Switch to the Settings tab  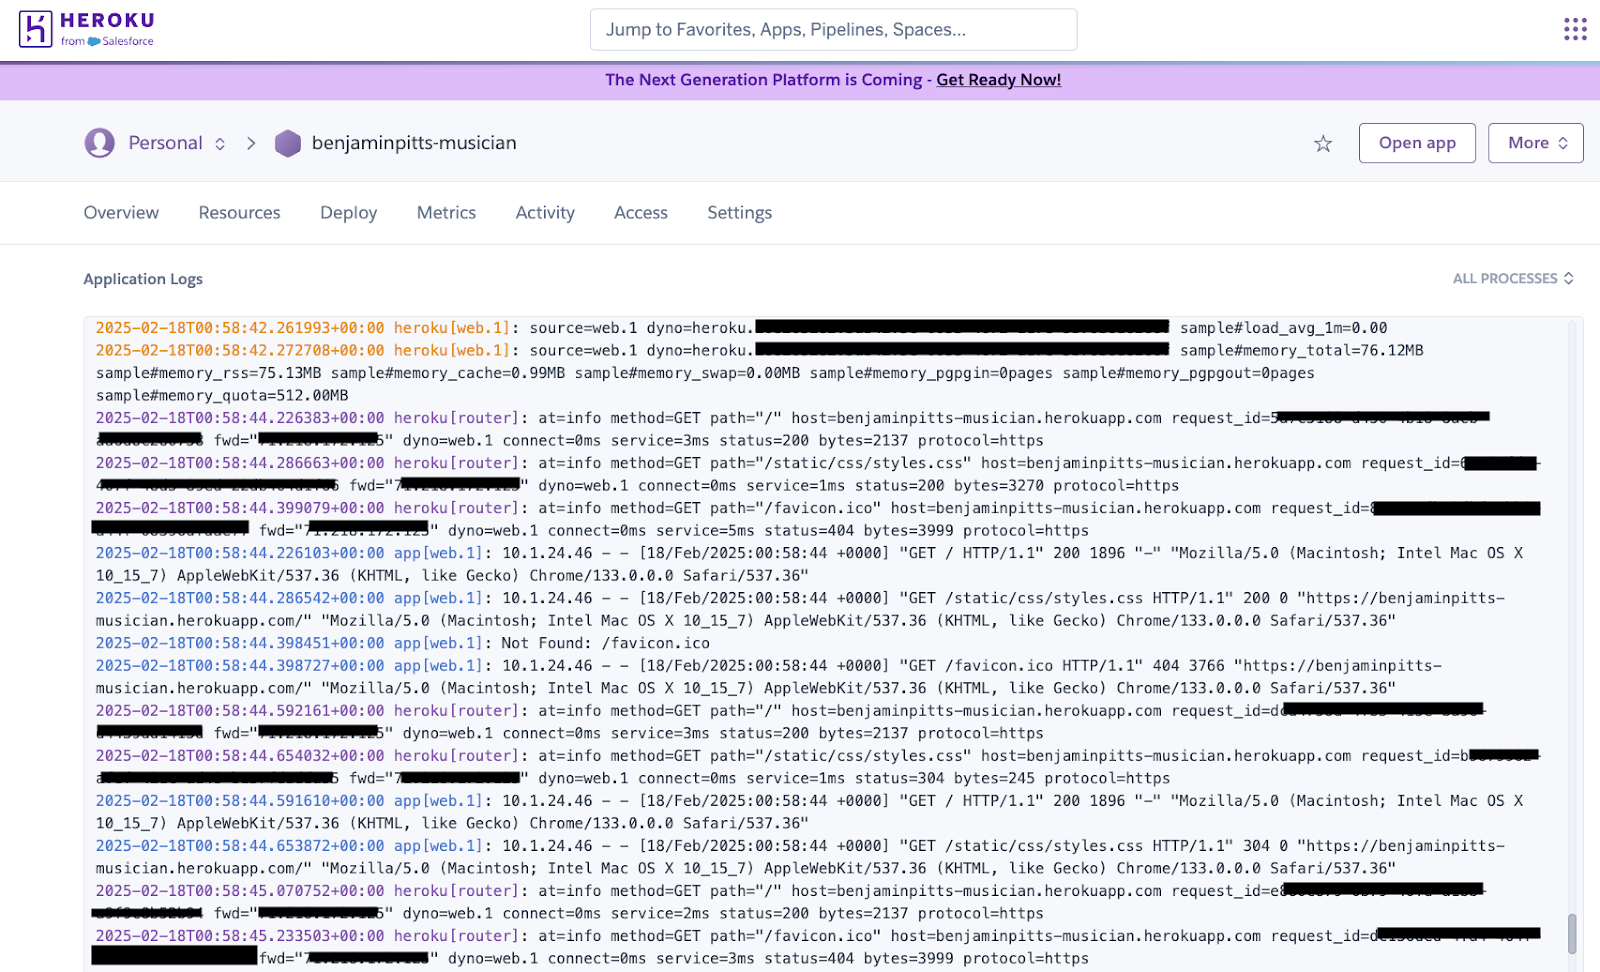click(739, 212)
